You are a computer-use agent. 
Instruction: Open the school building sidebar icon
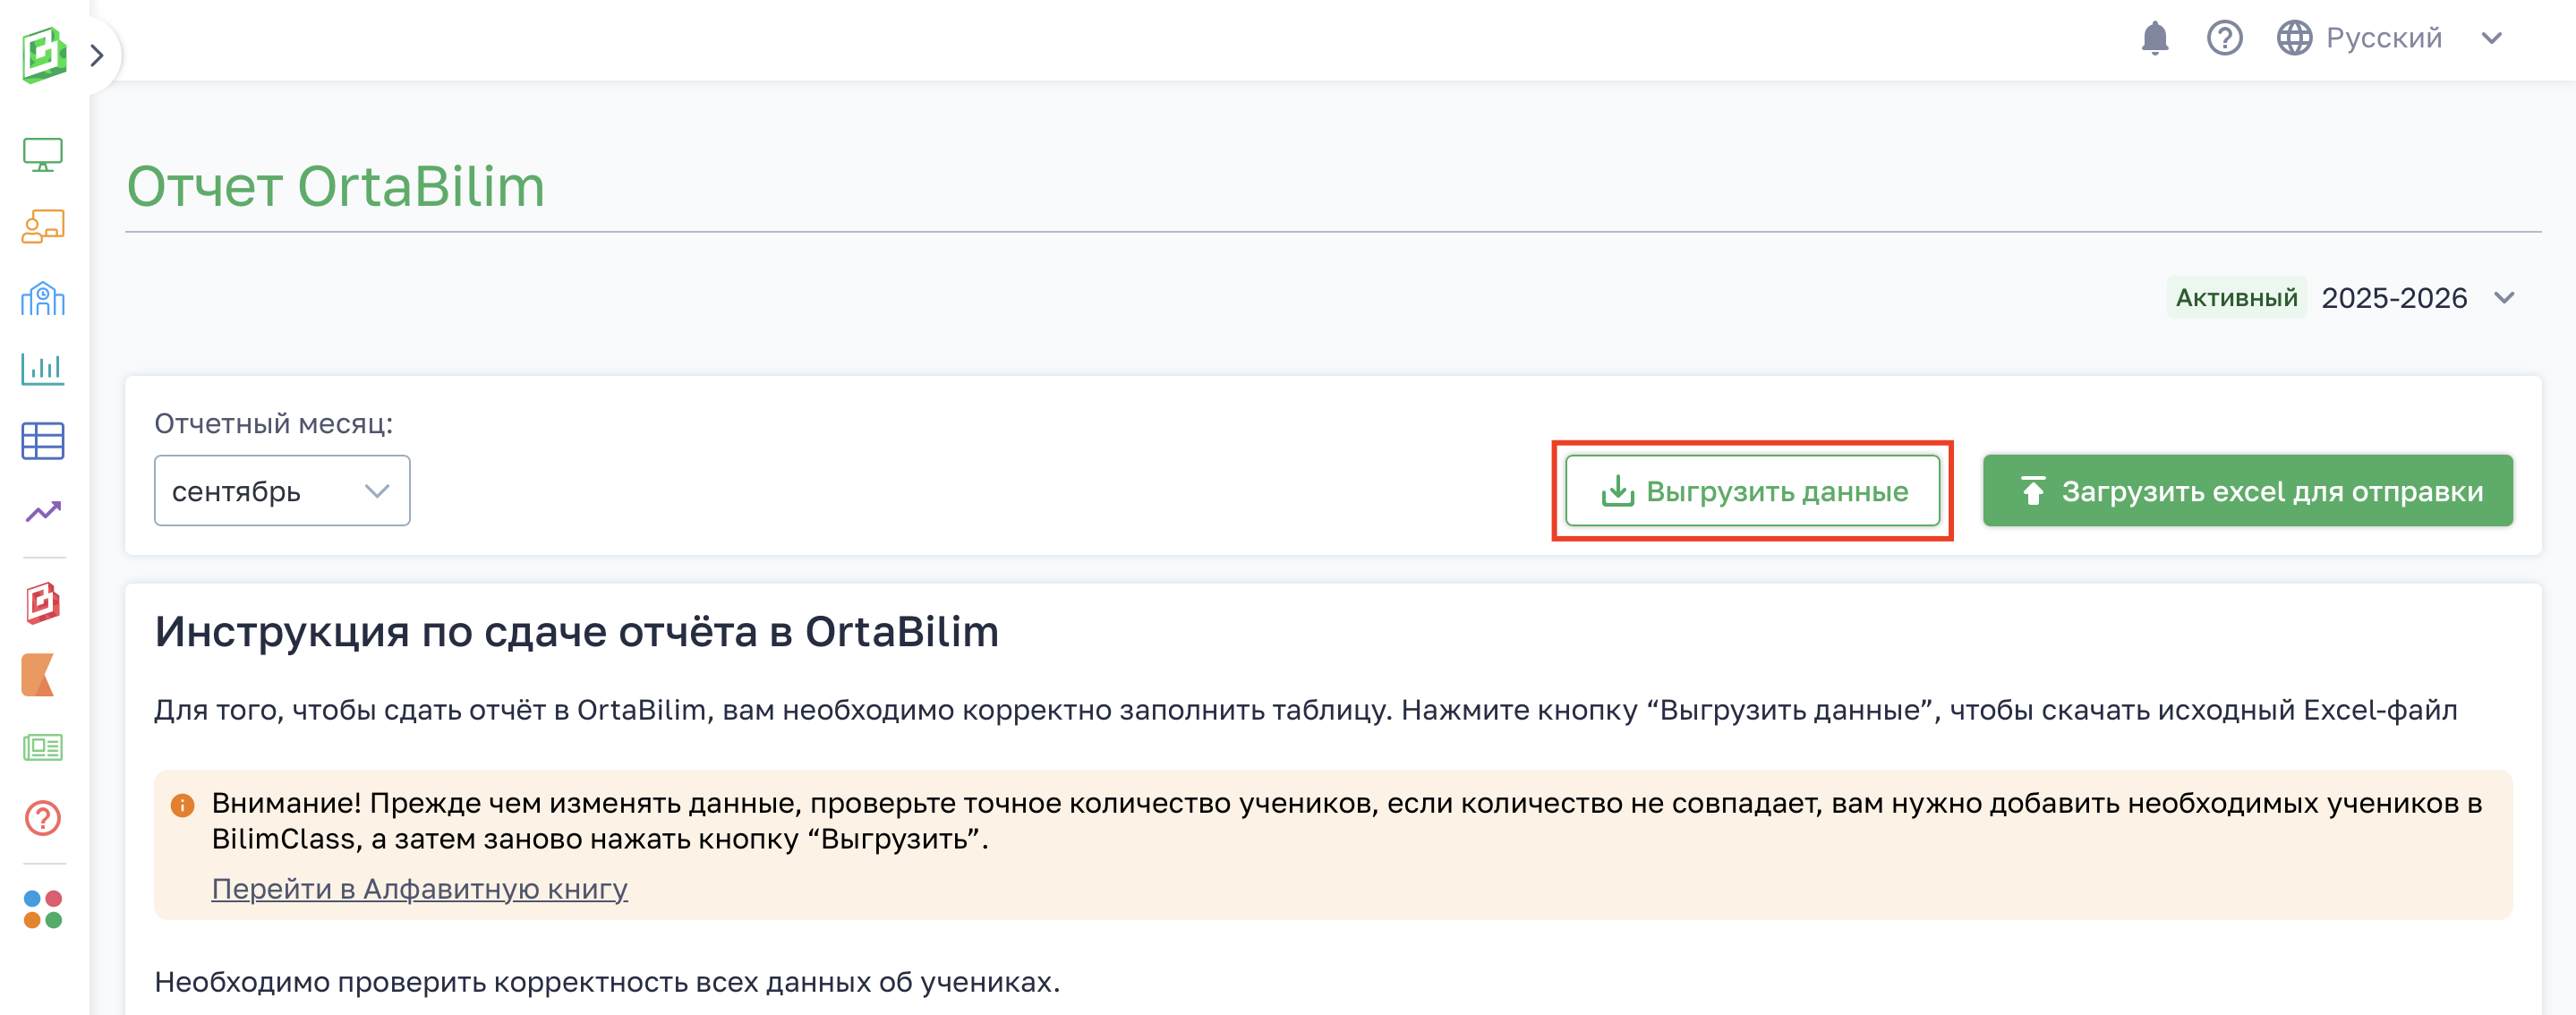tap(43, 298)
